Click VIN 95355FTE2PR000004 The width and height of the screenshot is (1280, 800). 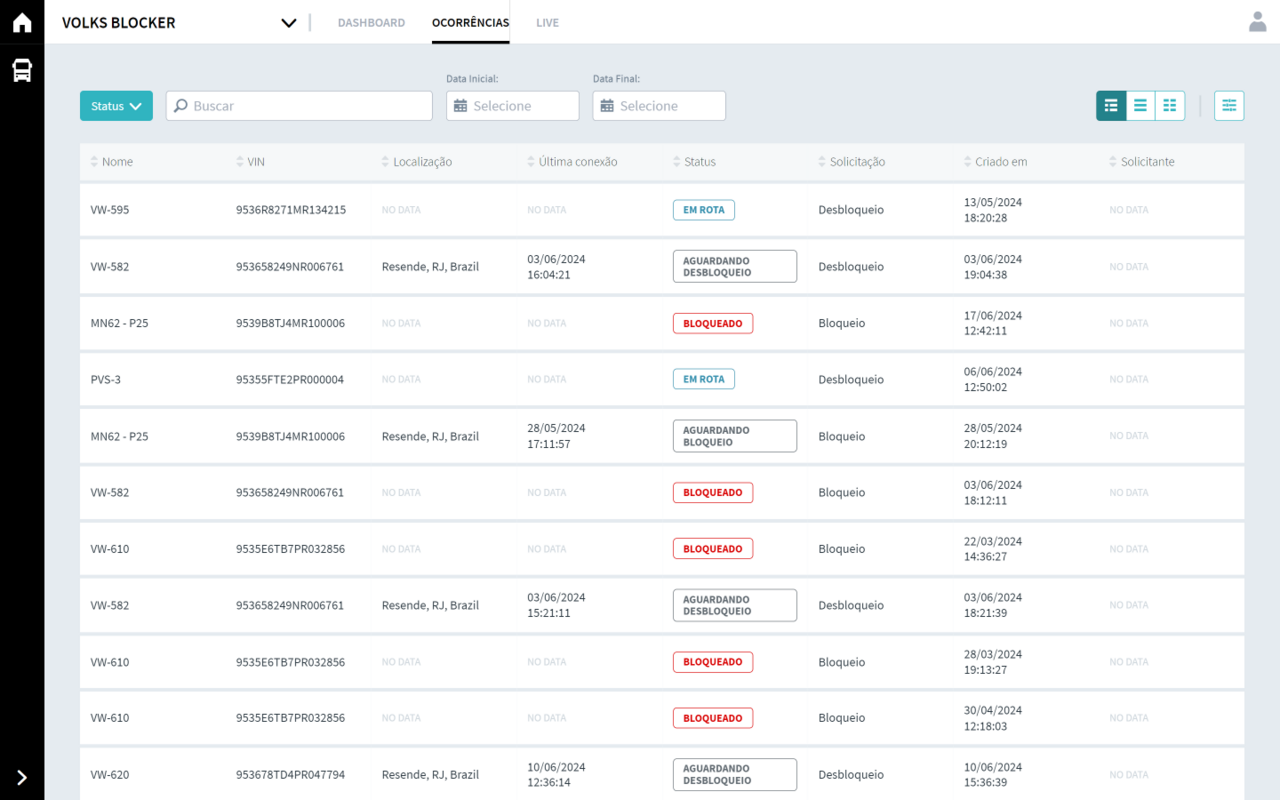pos(290,380)
